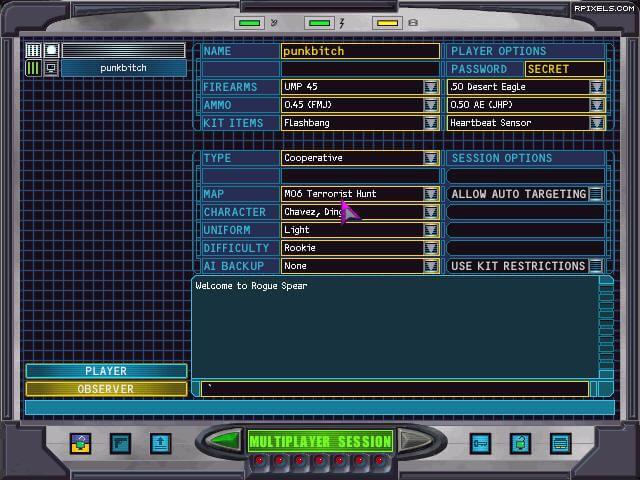The width and height of the screenshot is (640, 480).
Task: Click the middle icon in the bottom-right toolbar
Action: 520,442
